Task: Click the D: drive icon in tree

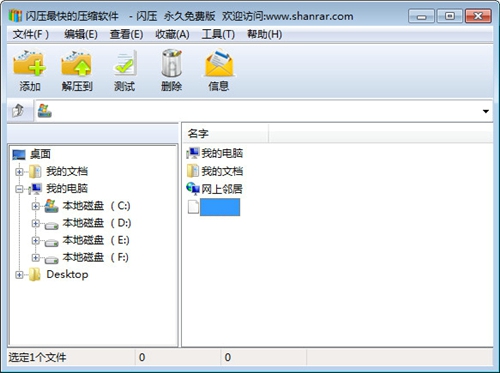Action: pos(52,225)
